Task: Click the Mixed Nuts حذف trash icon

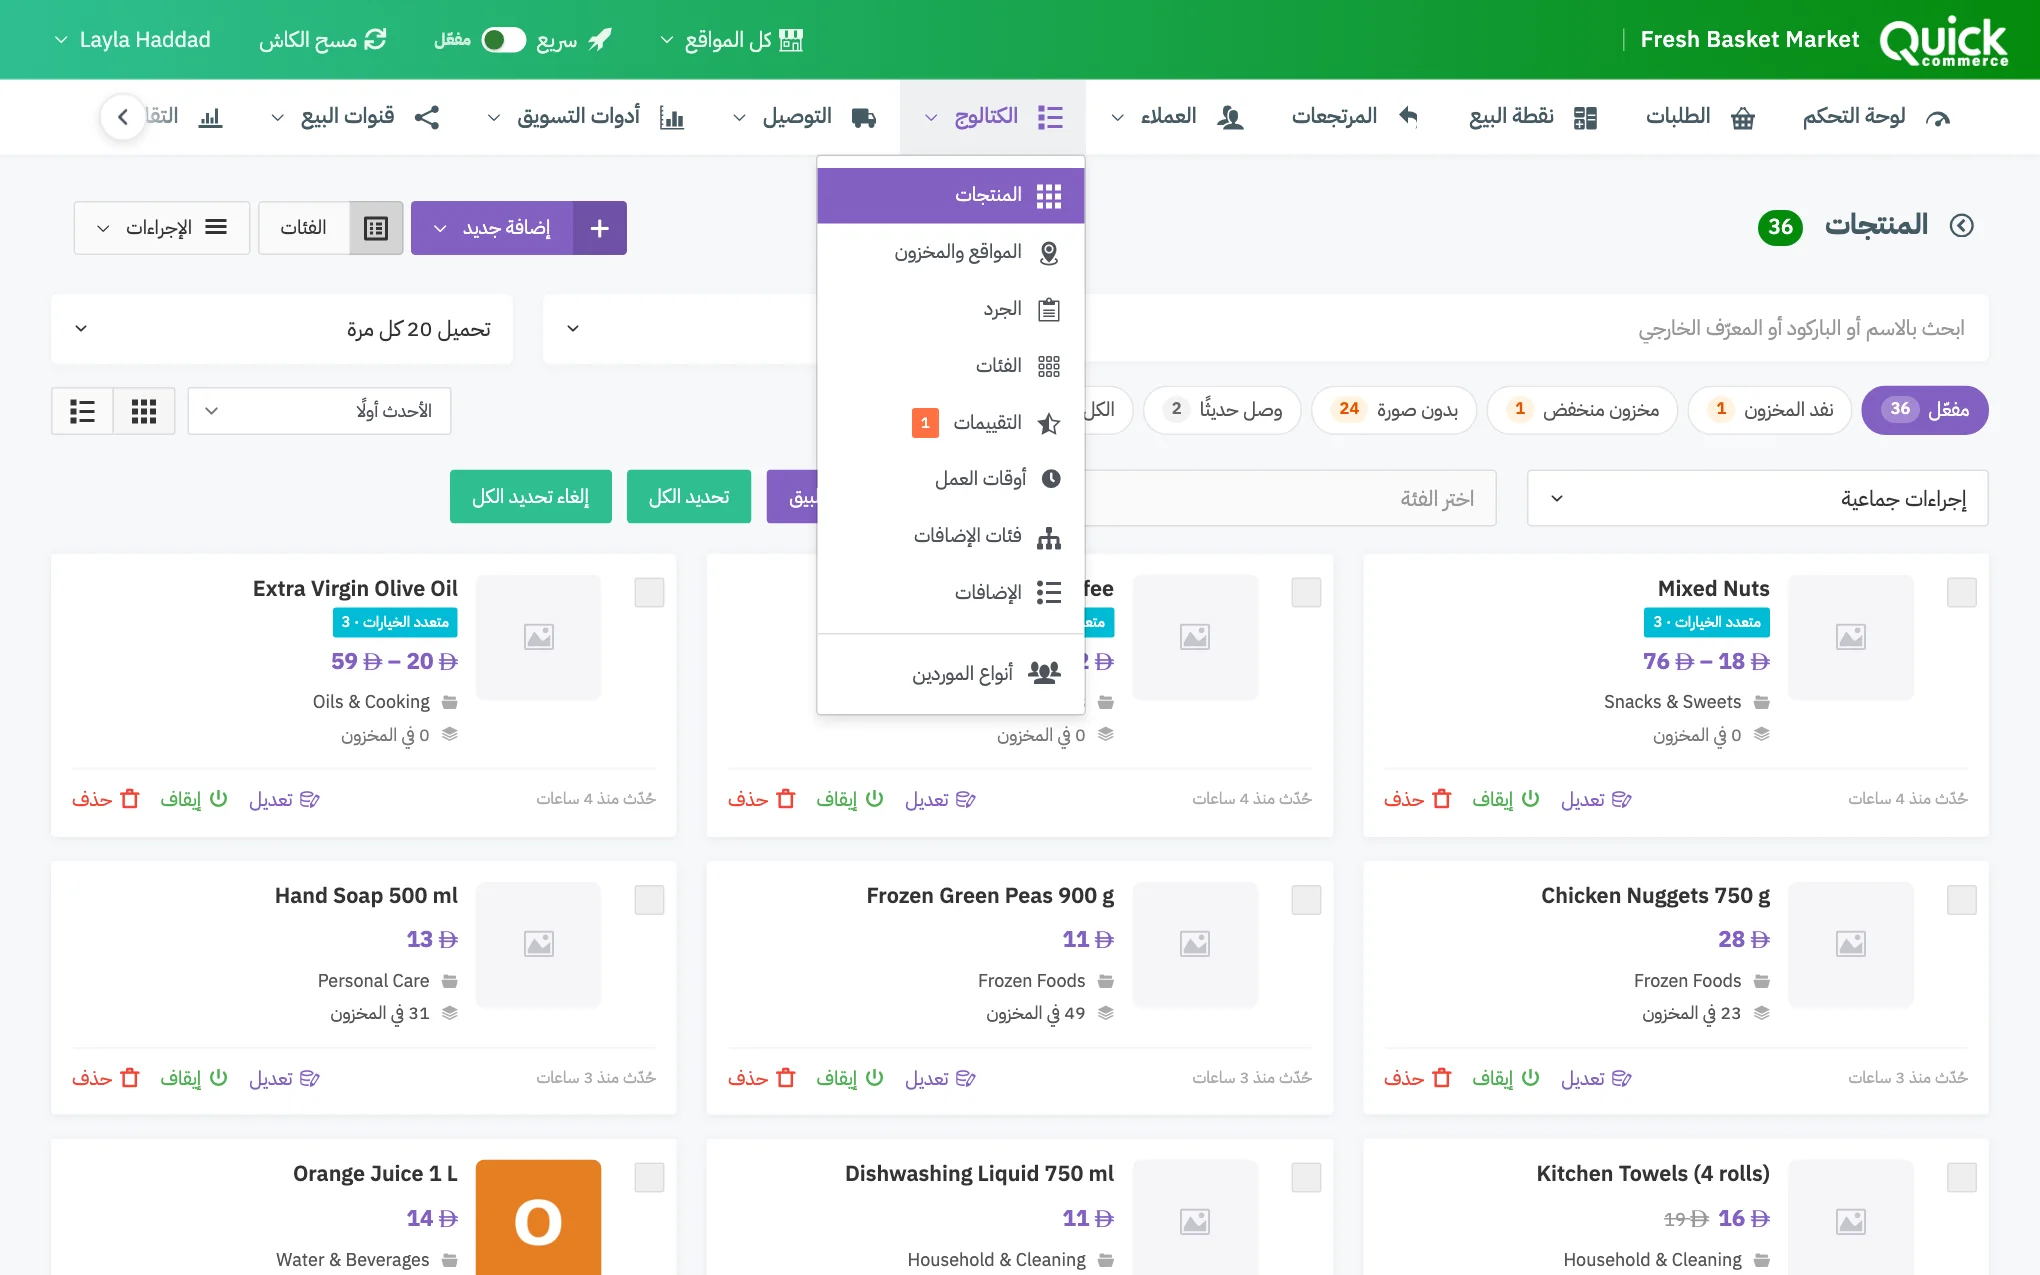Action: [x=1441, y=799]
